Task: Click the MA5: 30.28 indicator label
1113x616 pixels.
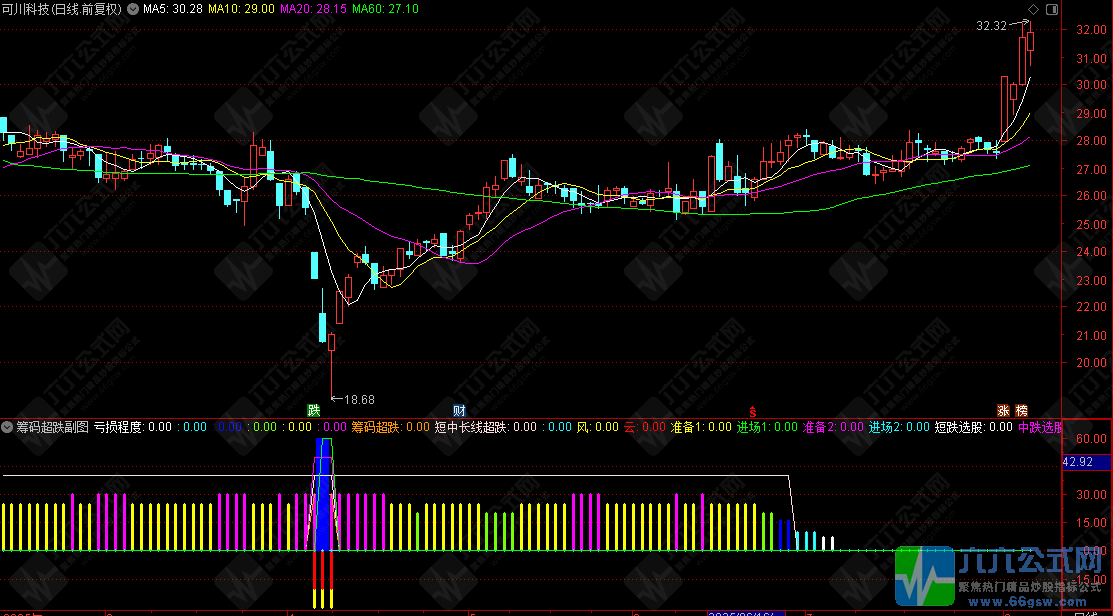Action: pyautogui.click(x=173, y=9)
